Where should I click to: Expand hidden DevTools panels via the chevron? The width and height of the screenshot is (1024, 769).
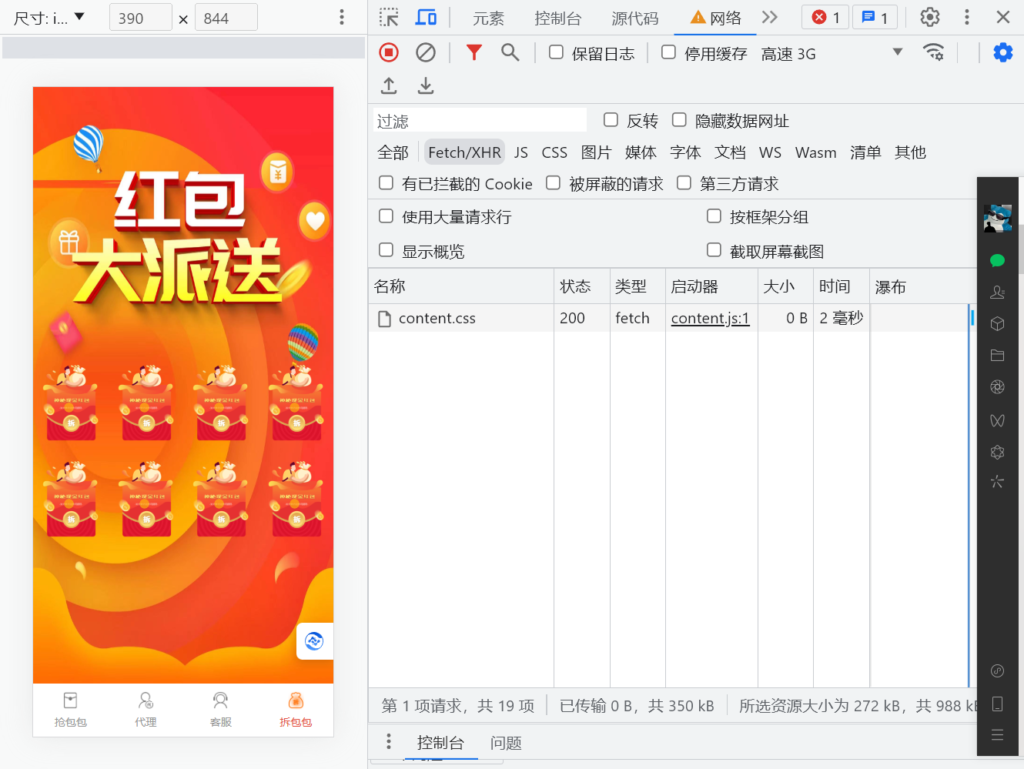coord(771,17)
